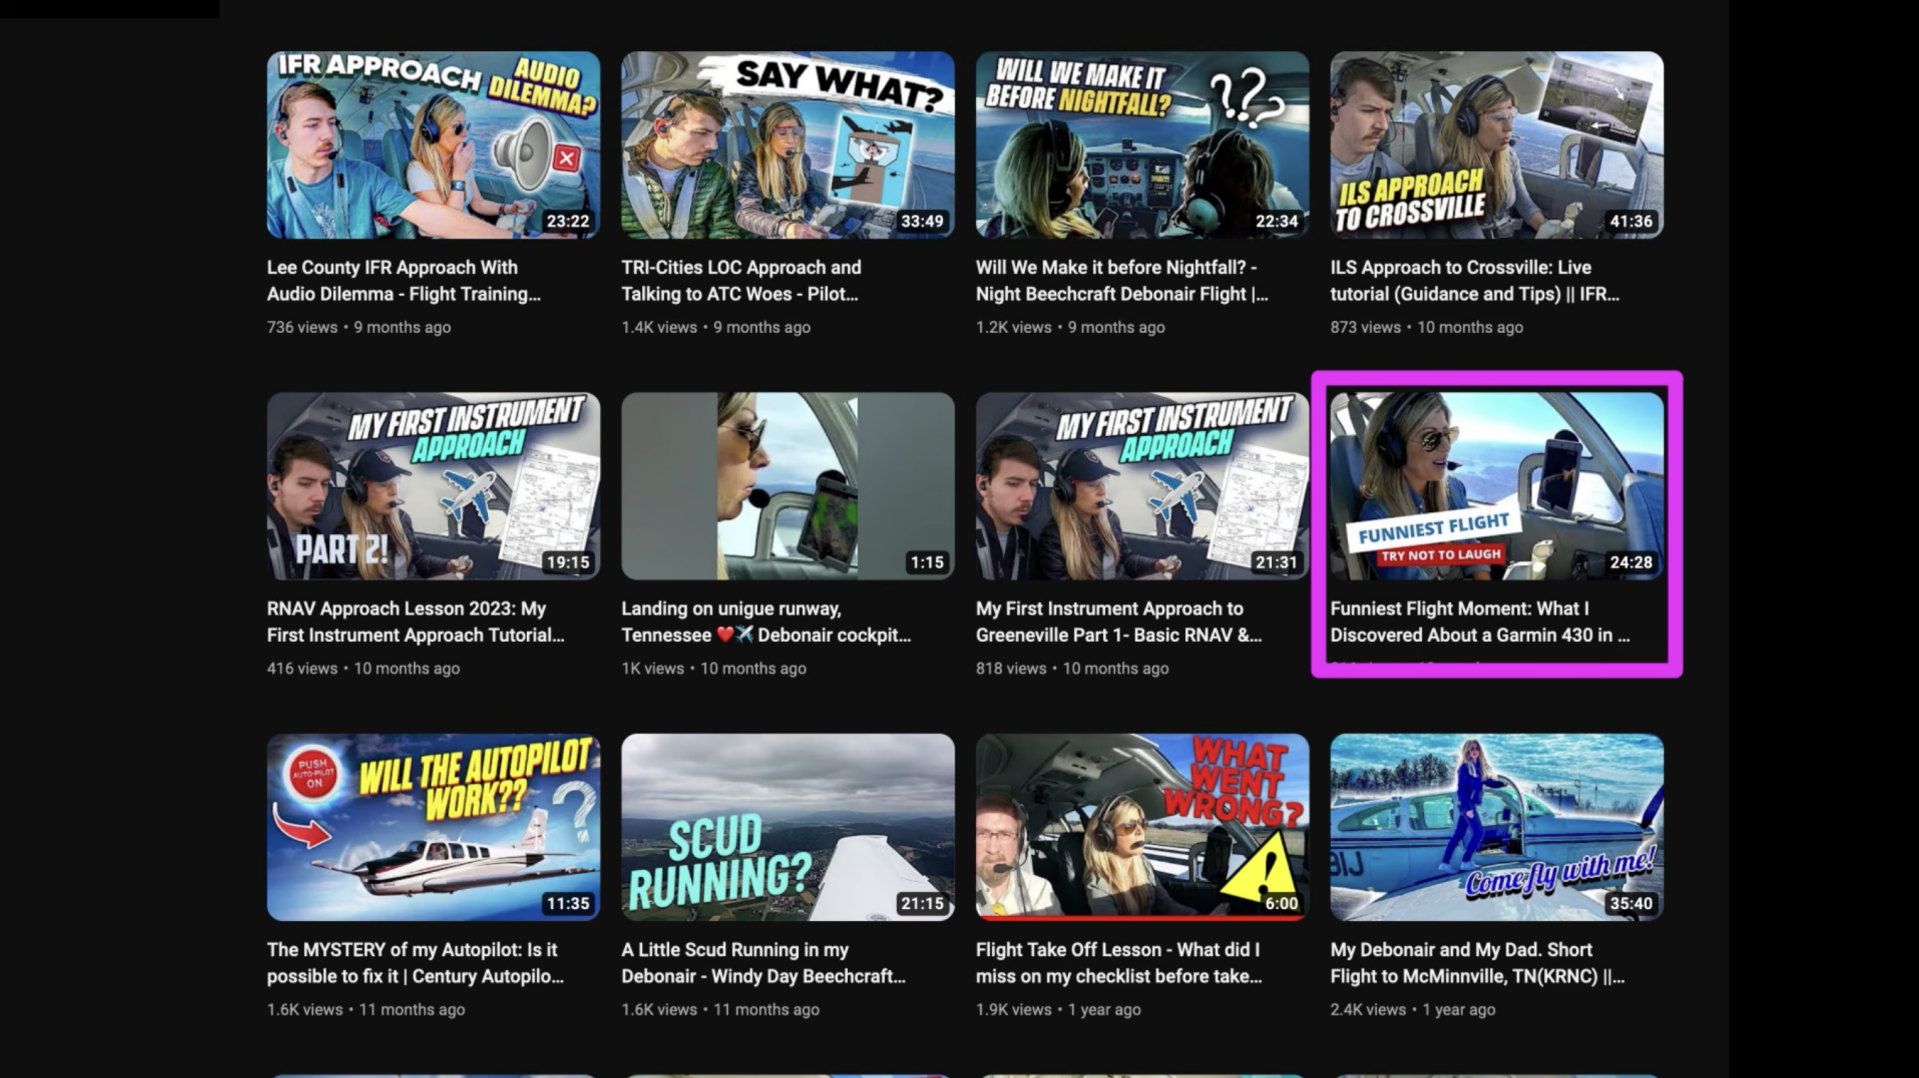Image resolution: width=1919 pixels, height=1078 pixels.
Task: Click the 35:40 duration badge
Action: (x=1631, y=903)
